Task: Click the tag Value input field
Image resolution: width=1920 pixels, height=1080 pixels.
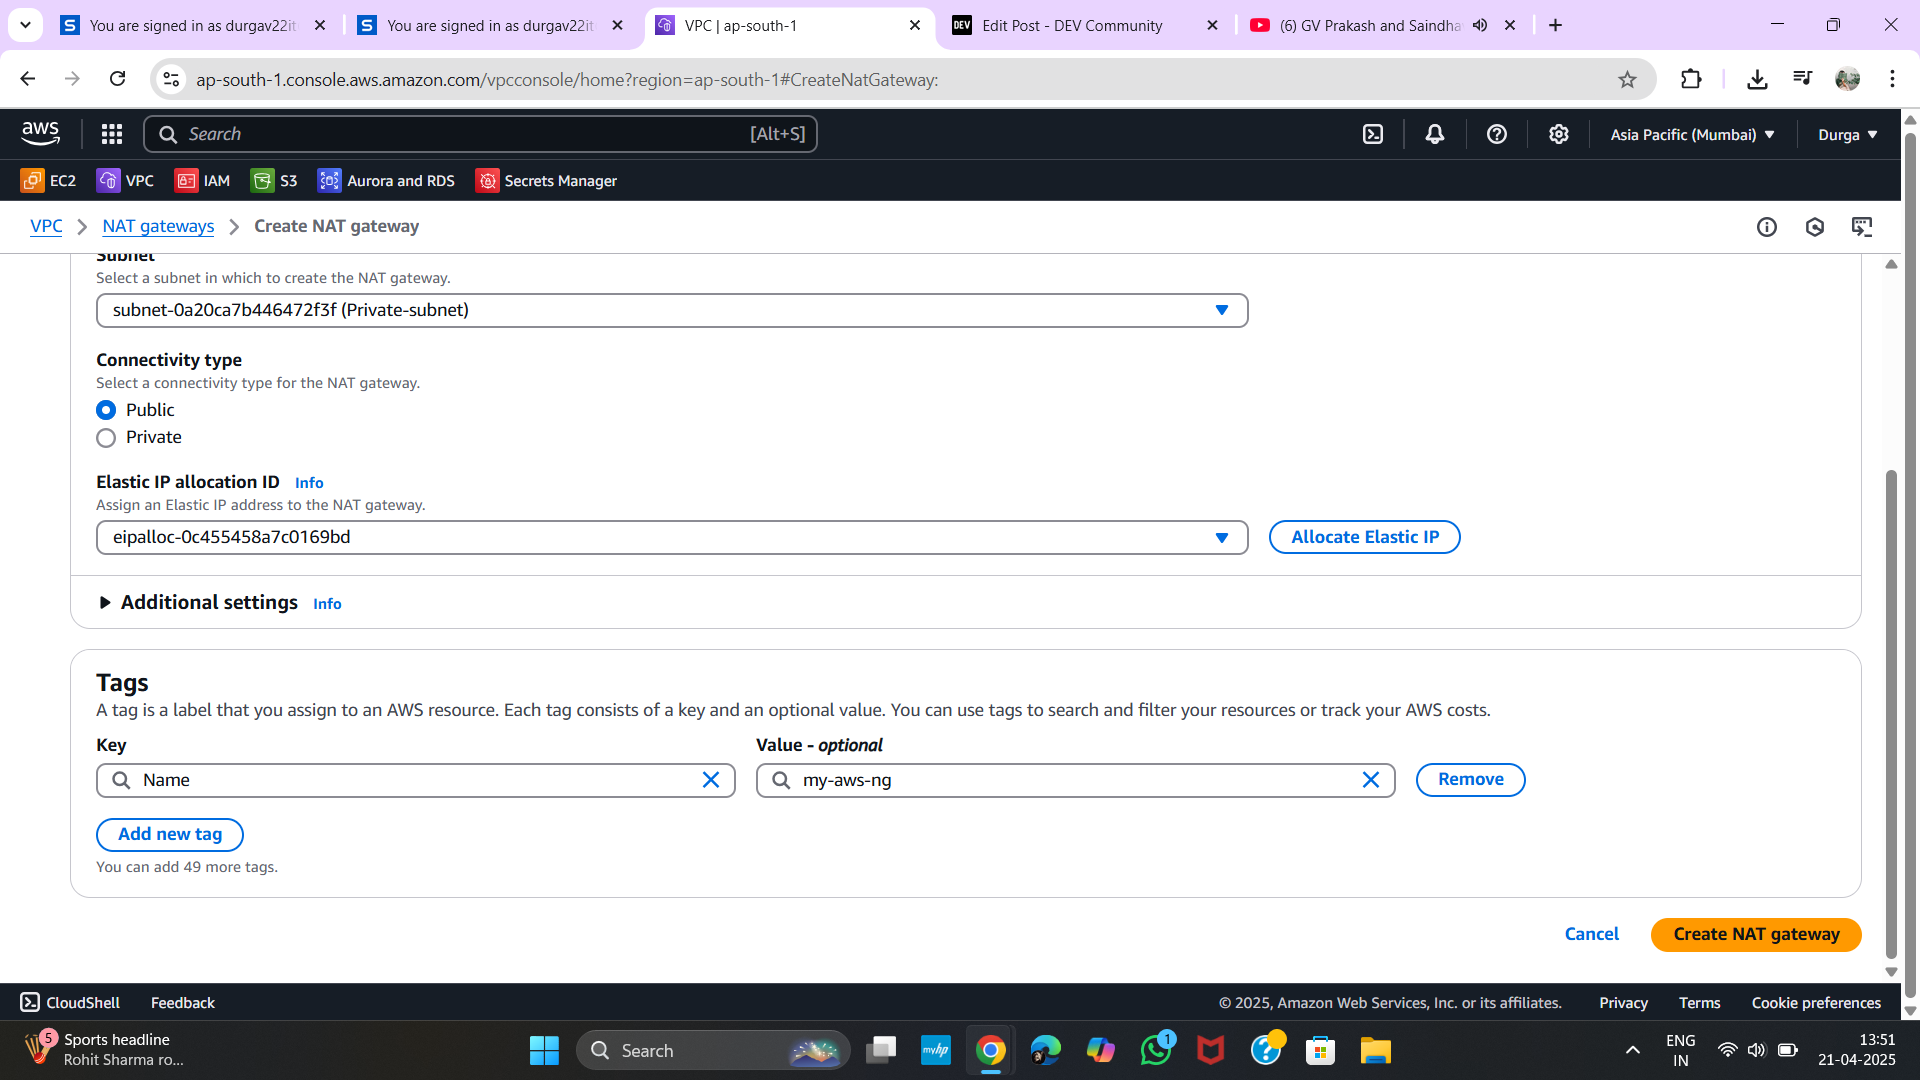Action: point(1076,780)
